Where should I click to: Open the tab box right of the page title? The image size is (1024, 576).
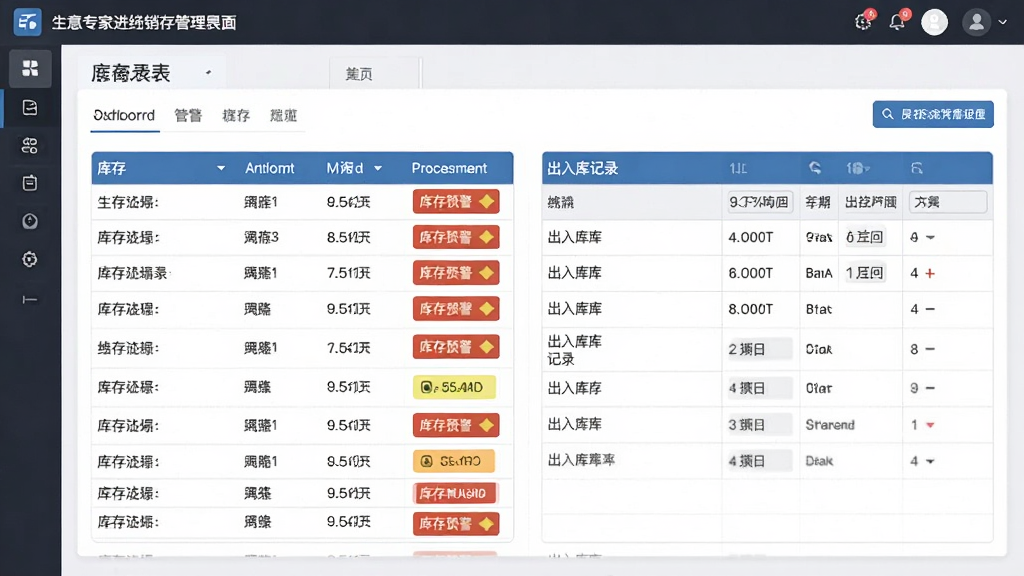tap(374, 73)
